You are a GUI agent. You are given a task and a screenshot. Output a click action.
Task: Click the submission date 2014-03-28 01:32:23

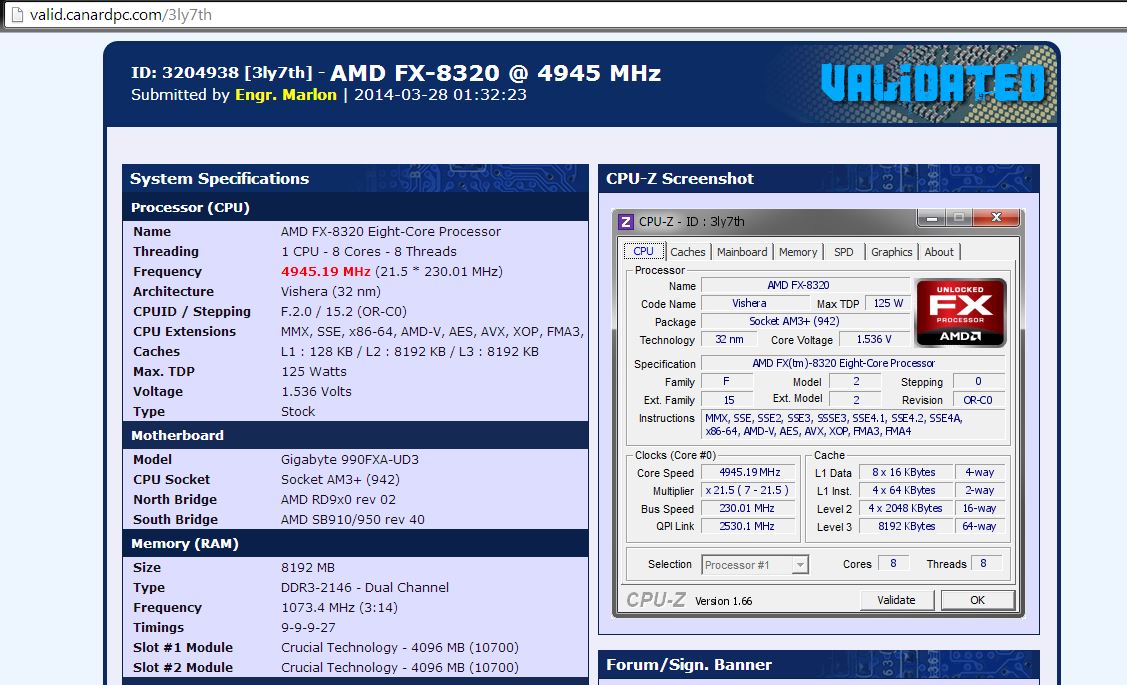441,95
